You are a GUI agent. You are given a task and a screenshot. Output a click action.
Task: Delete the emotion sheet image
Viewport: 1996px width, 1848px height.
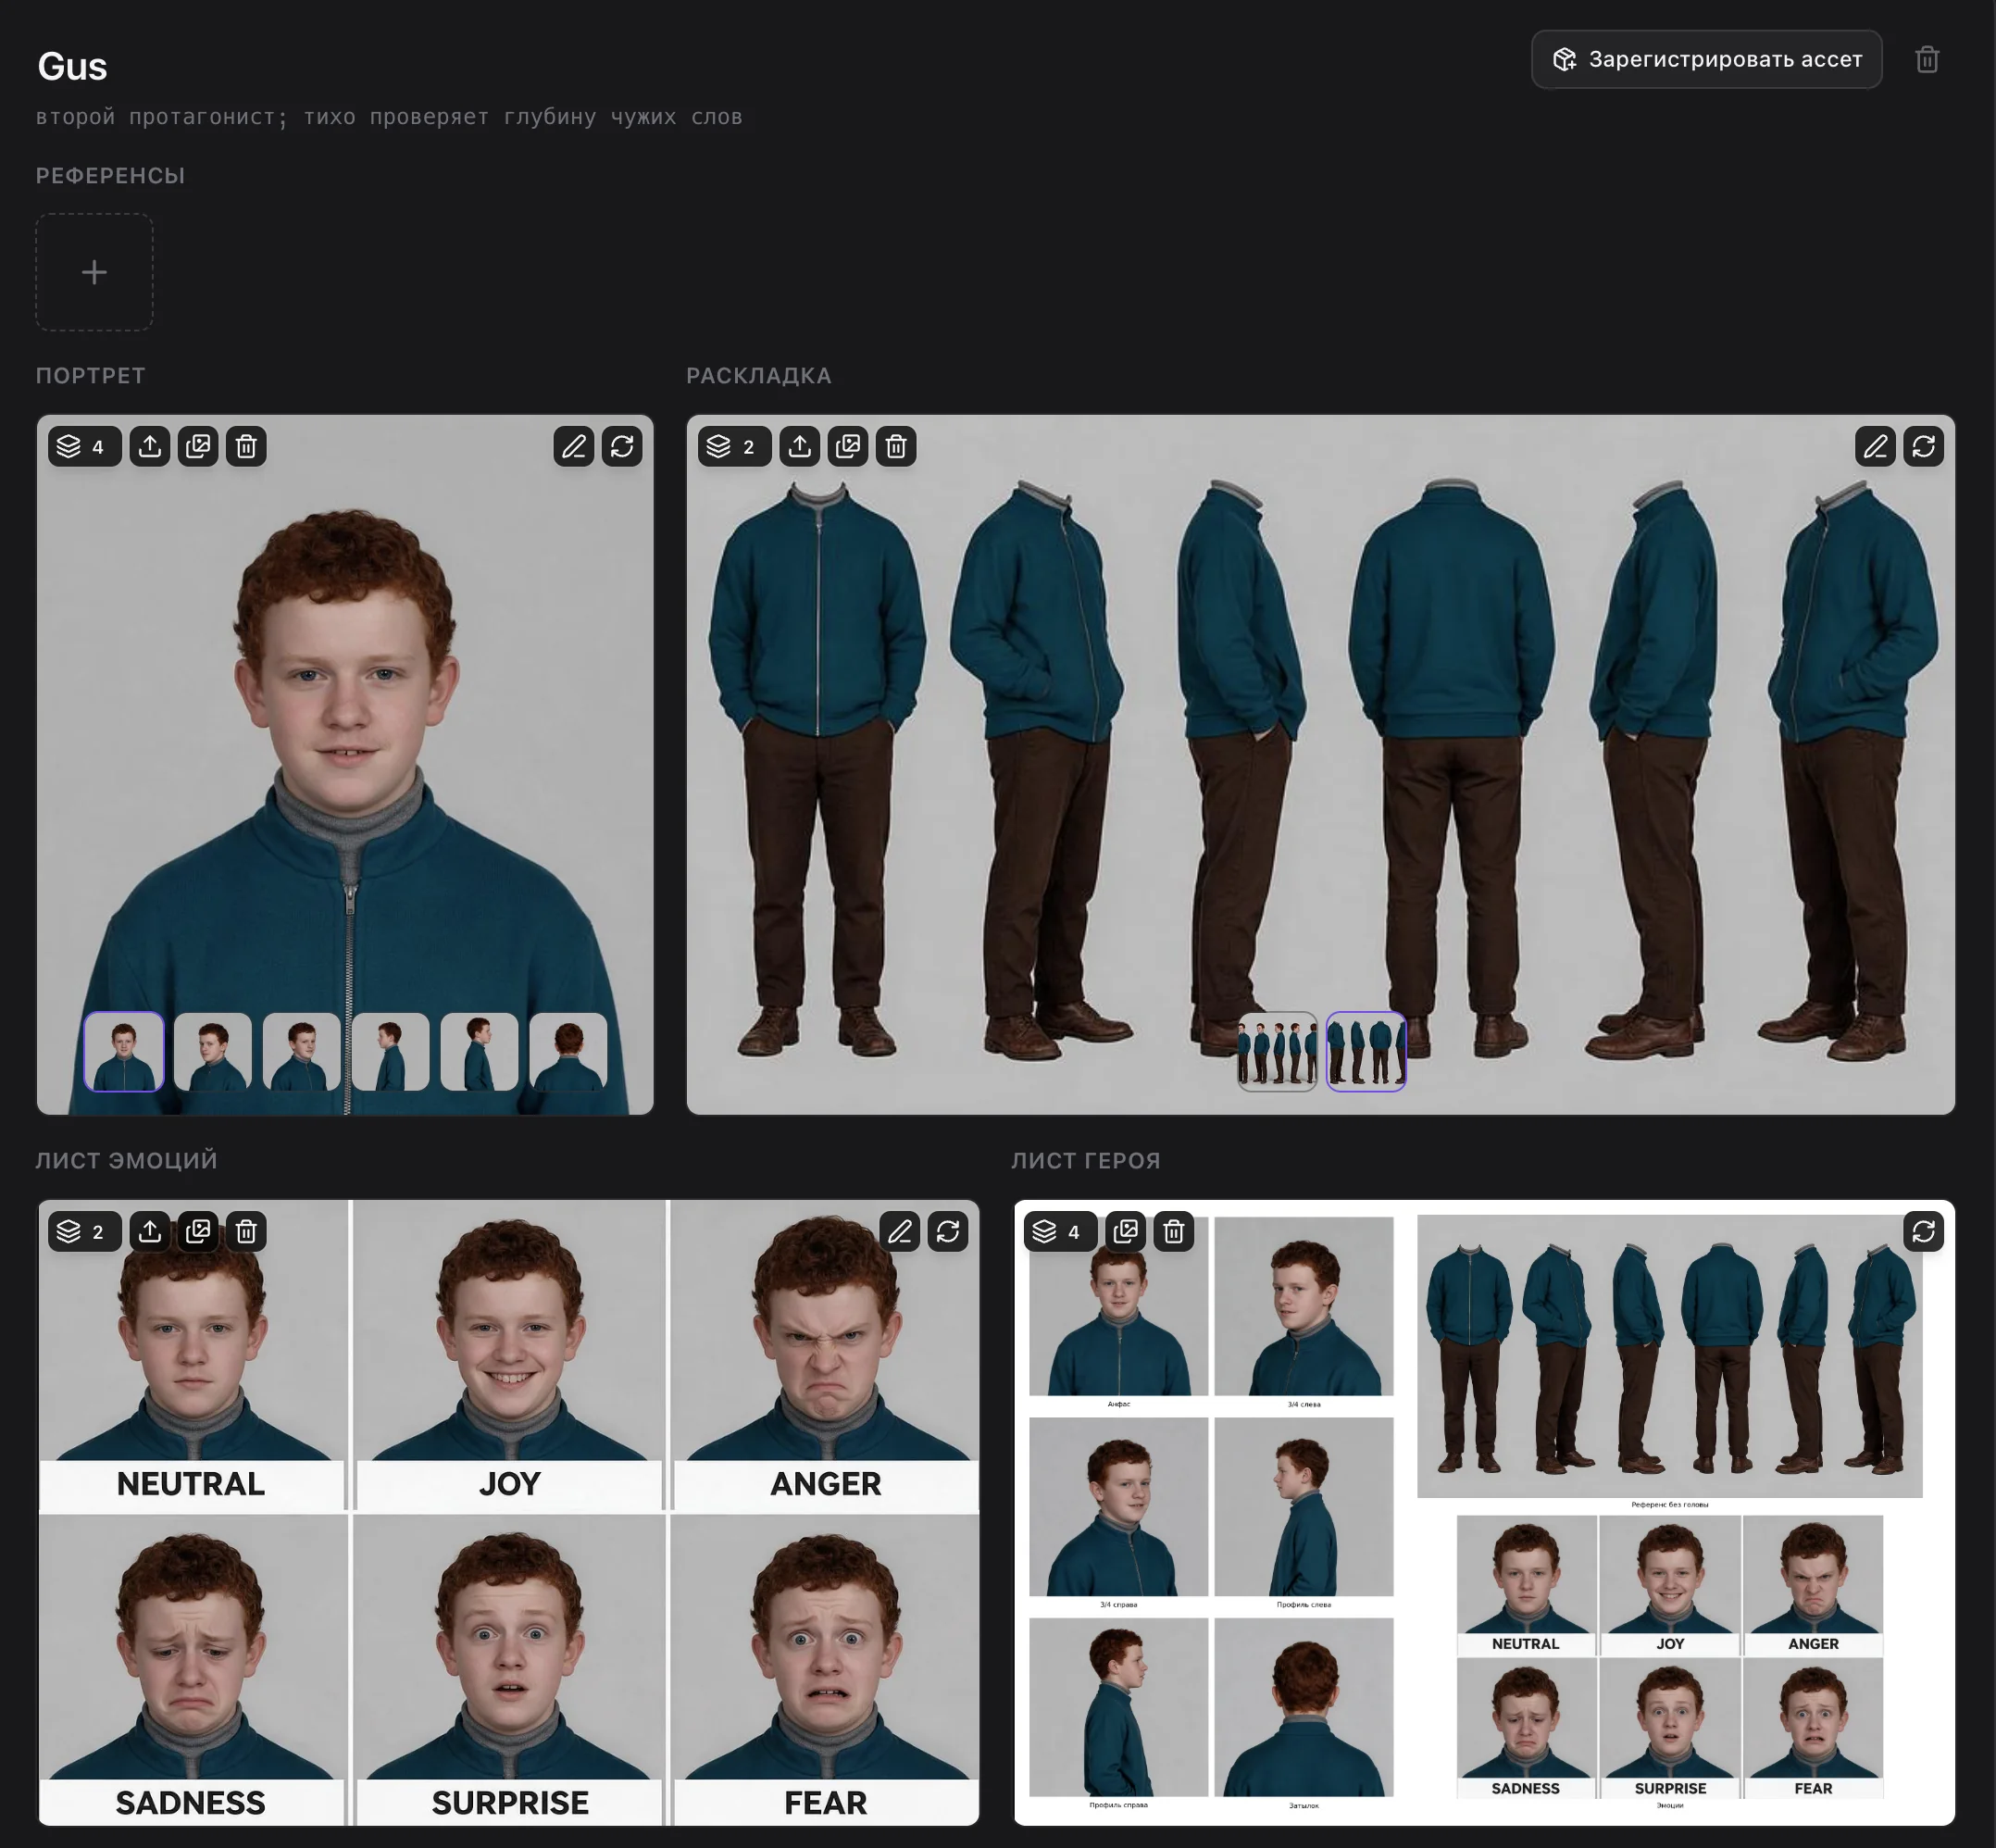point(246,1231)
